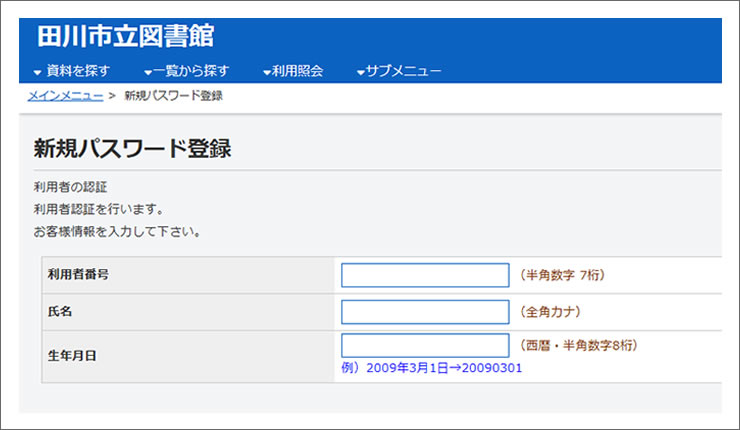Click the (半角数字 7桁) hint text
Image resolution: width=740 pixels, height=430 pixels.
tap(563, 275)
